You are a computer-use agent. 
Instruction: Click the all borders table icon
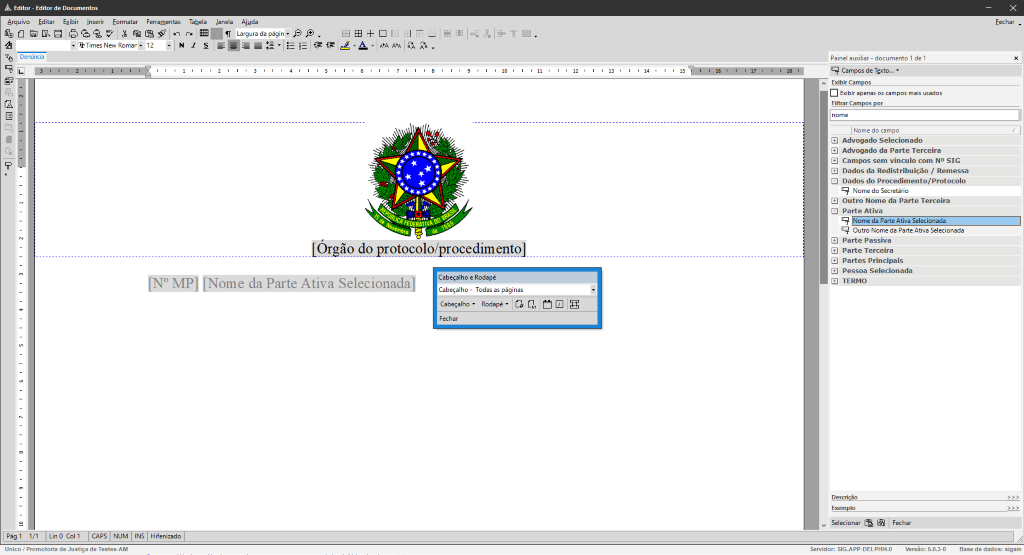tap(358, 34)
